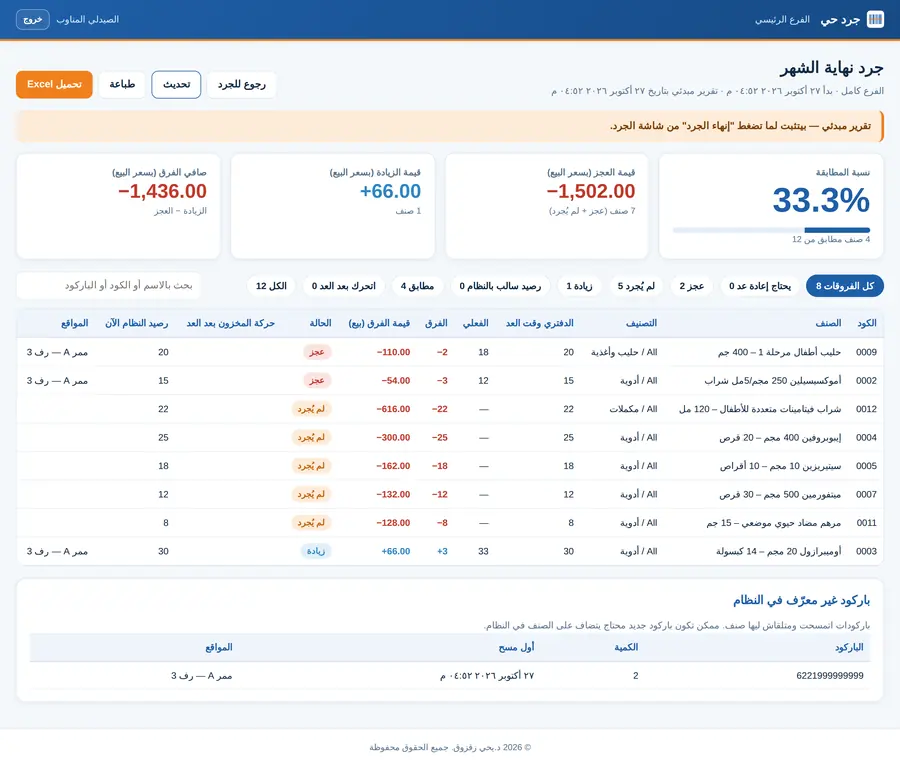Click the قيمة الفرق column header
The image size is (900, 768).
(x=379, y=323)
